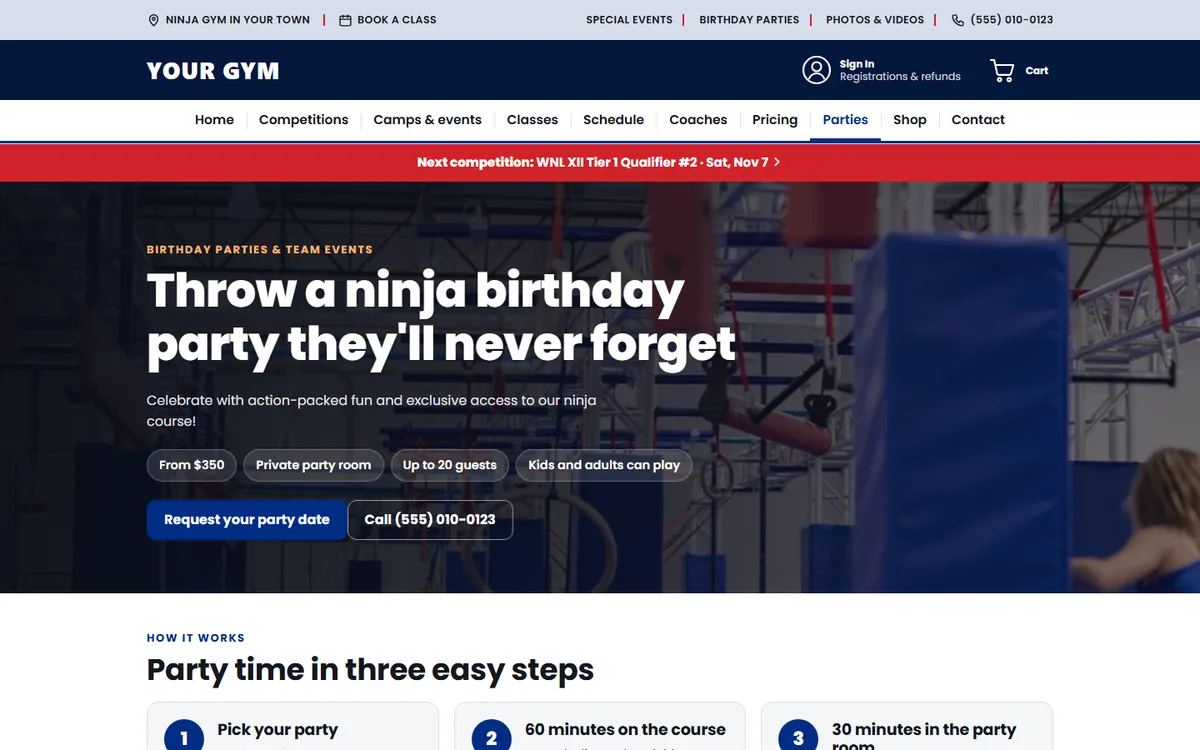
Task: Click Request your party date button
Action: click(x=247, y=520)
